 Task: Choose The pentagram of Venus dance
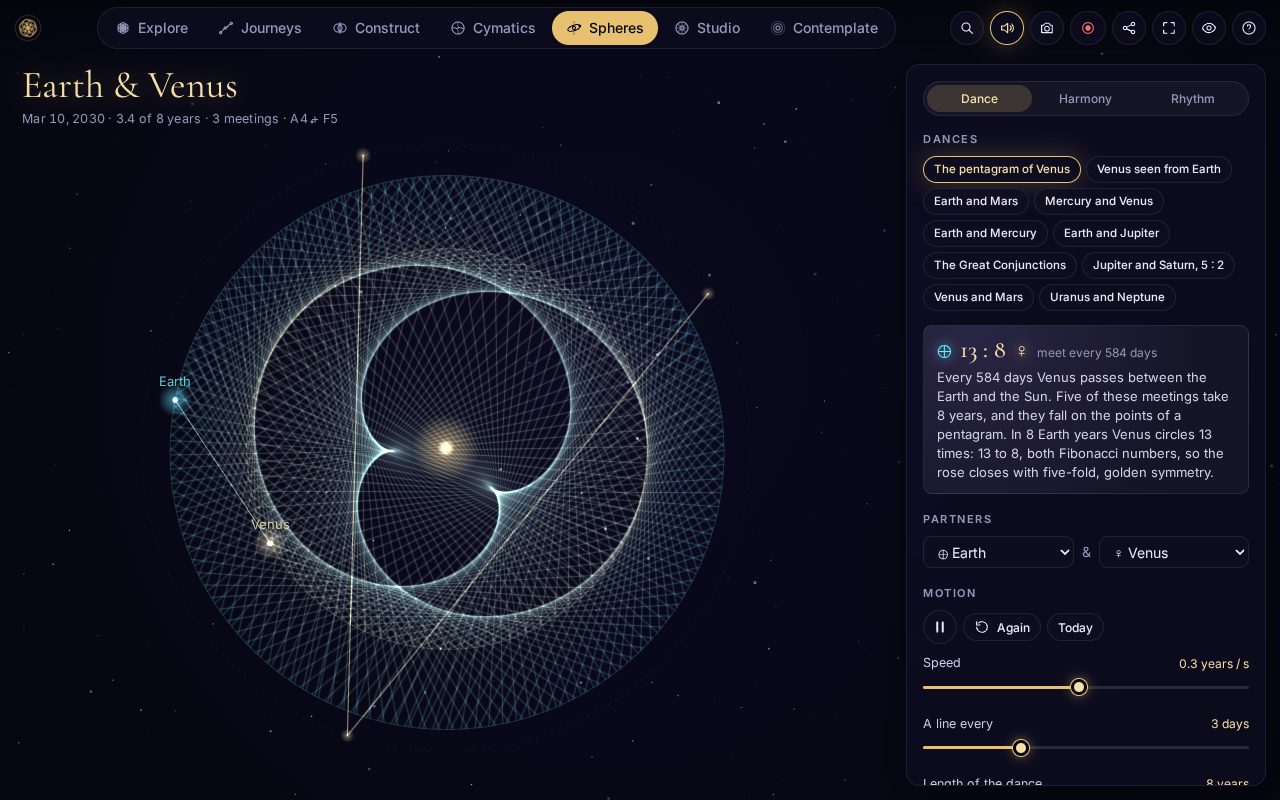pyautogui.click(x=1002, y=169)
